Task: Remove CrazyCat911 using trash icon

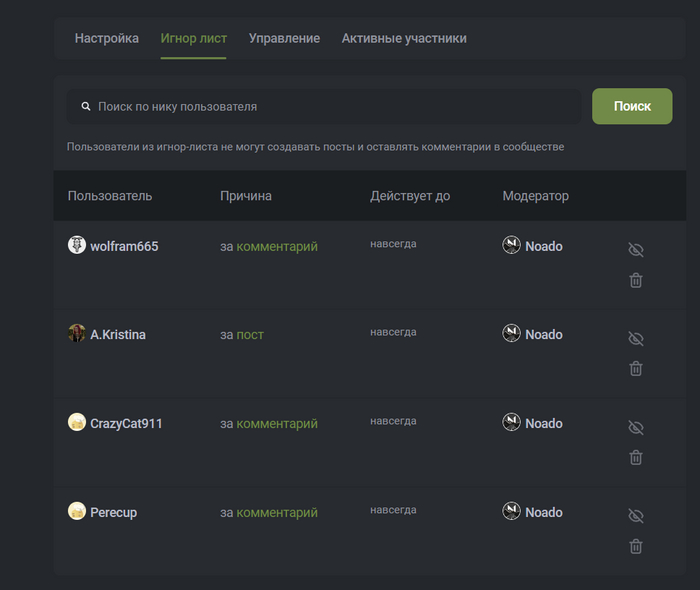Action: pyautogui.click(x=636, y=457)
